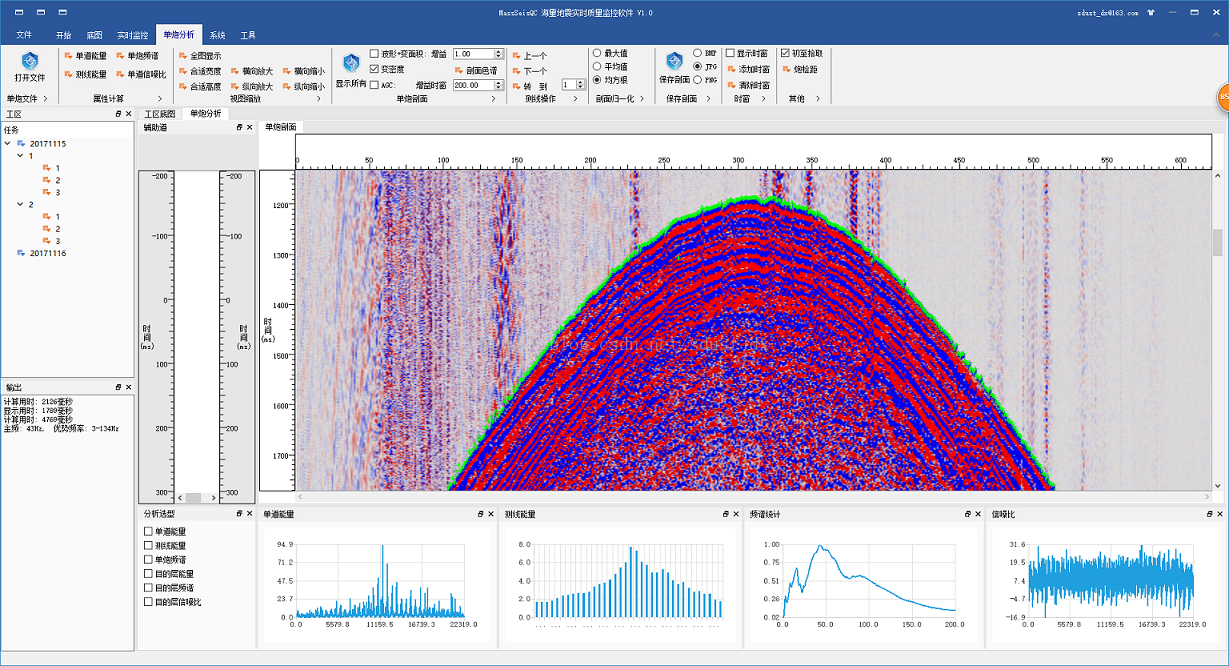
Task: Switch to the 工具 ribbon tab
Action: coord(248,35)
